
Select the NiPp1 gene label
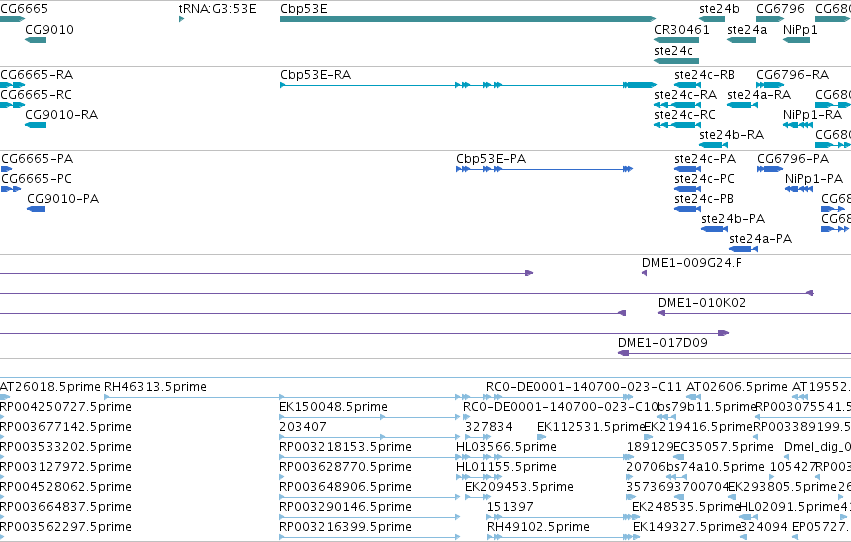(x=800, y=29)
